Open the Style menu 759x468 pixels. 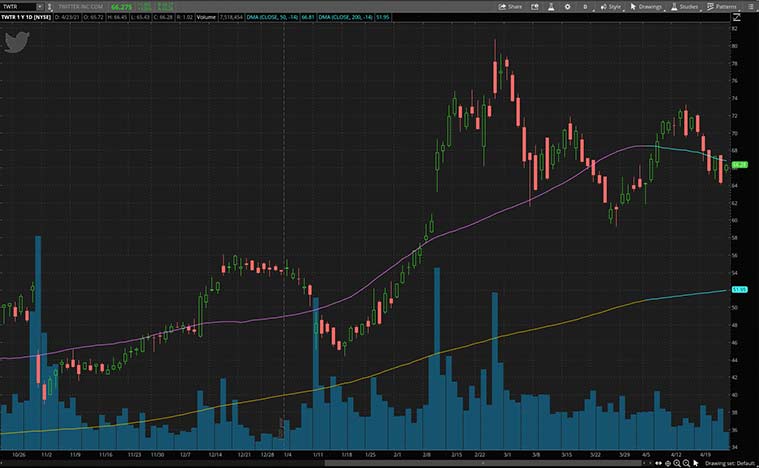pos(610,7)
